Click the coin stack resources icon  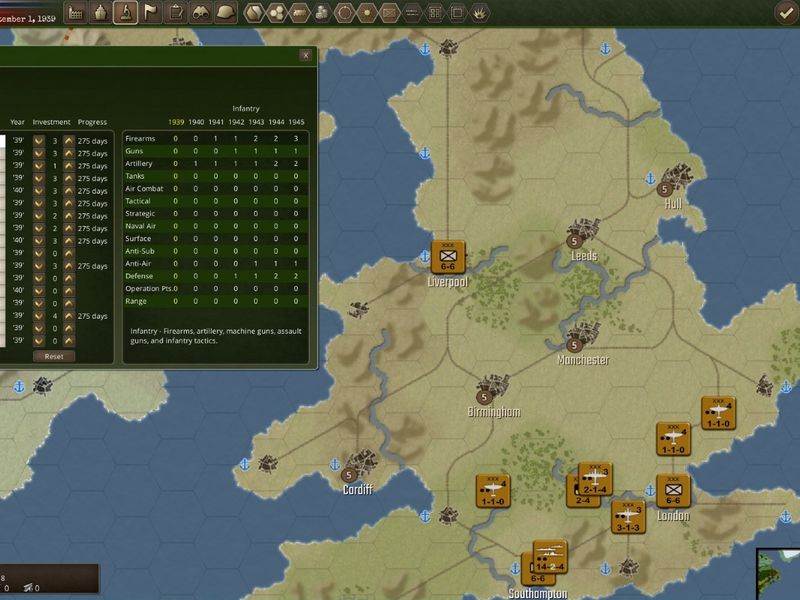(322, 13)
